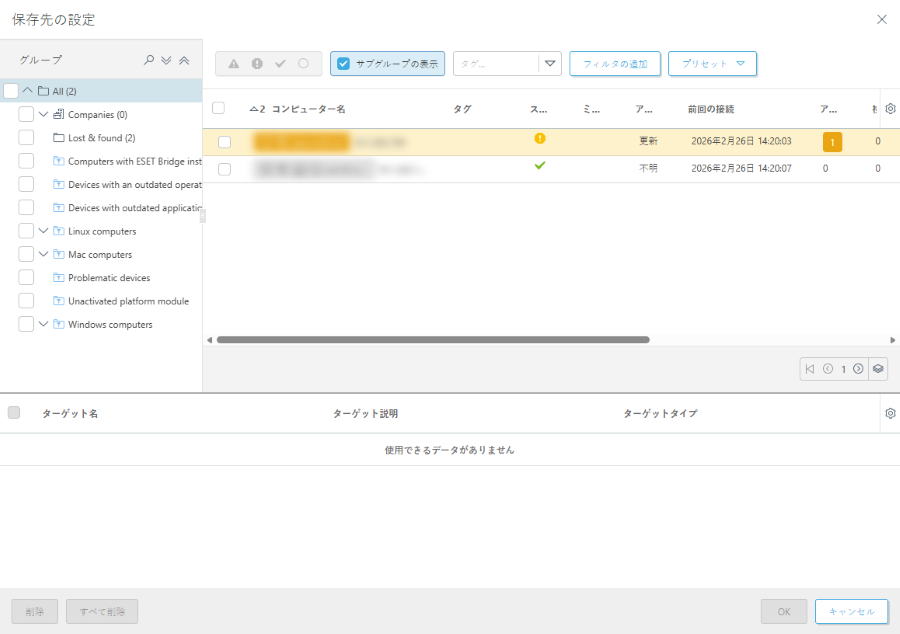Expand the Companies (0) tree node
This screenshot has height=634, width=900.
pyautogui.click(x=44, y=114)
